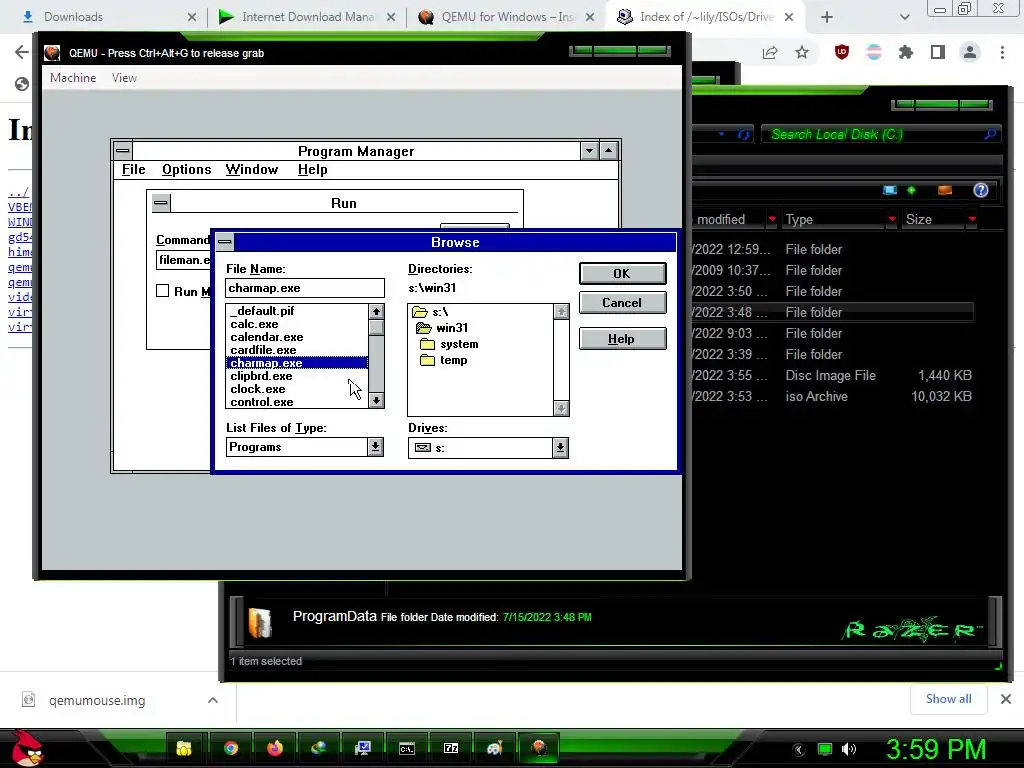Image resolution: width=1024 pixels, height=768 pixels.
Task: Click the volume speaker tray icon
Action: coord(848,749)
